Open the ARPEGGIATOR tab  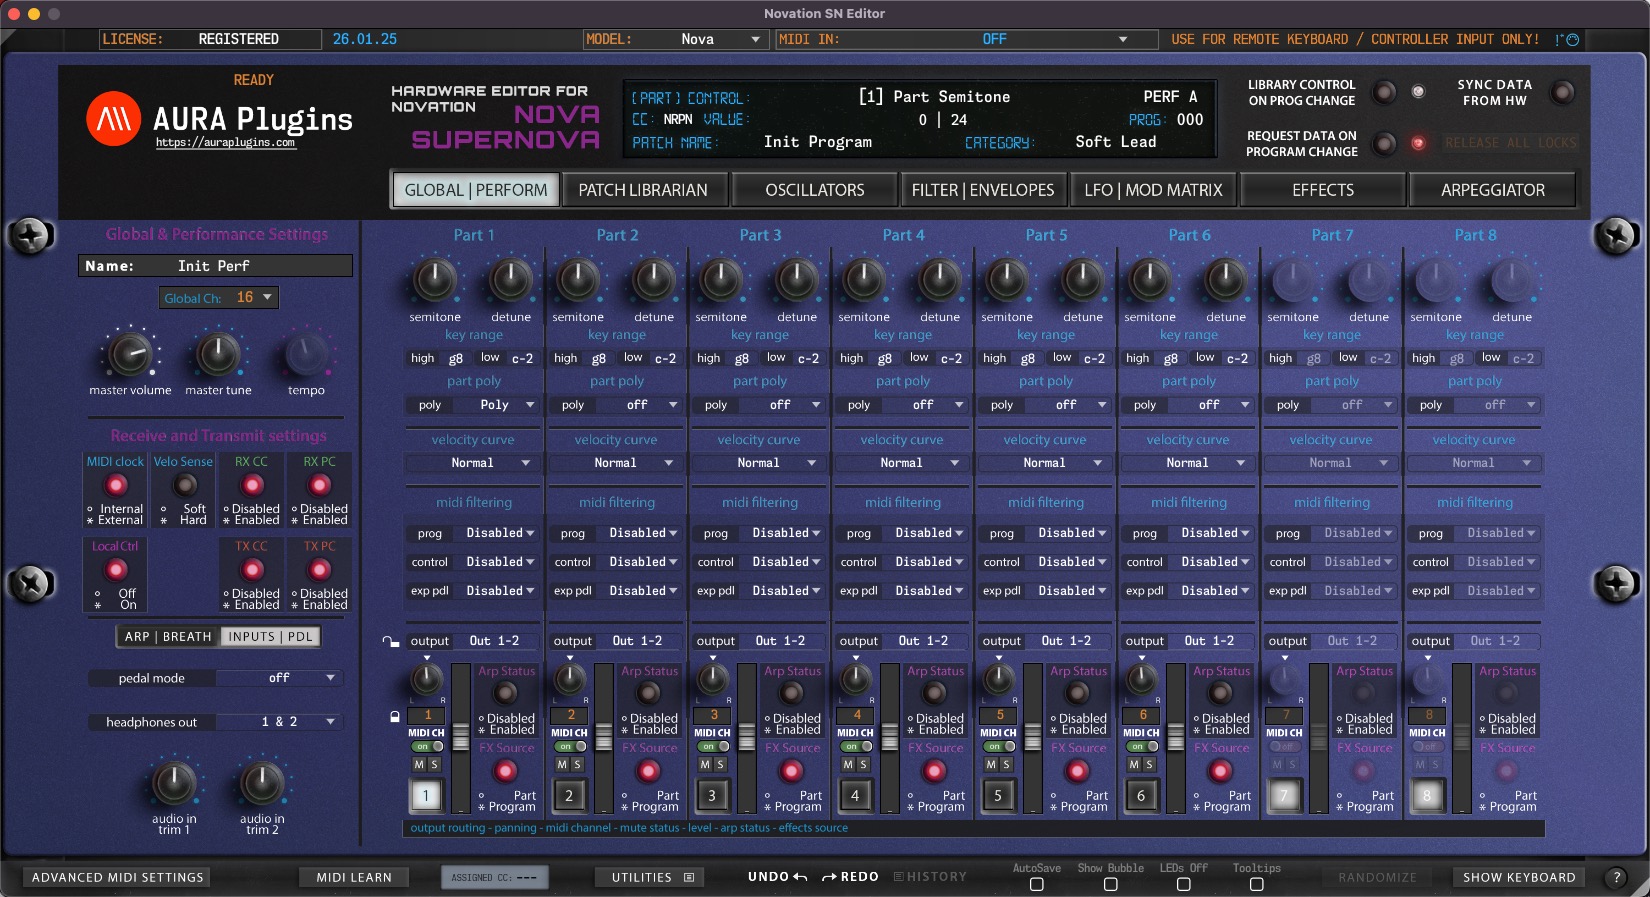pyautogui.click(x=1492, y=190)
